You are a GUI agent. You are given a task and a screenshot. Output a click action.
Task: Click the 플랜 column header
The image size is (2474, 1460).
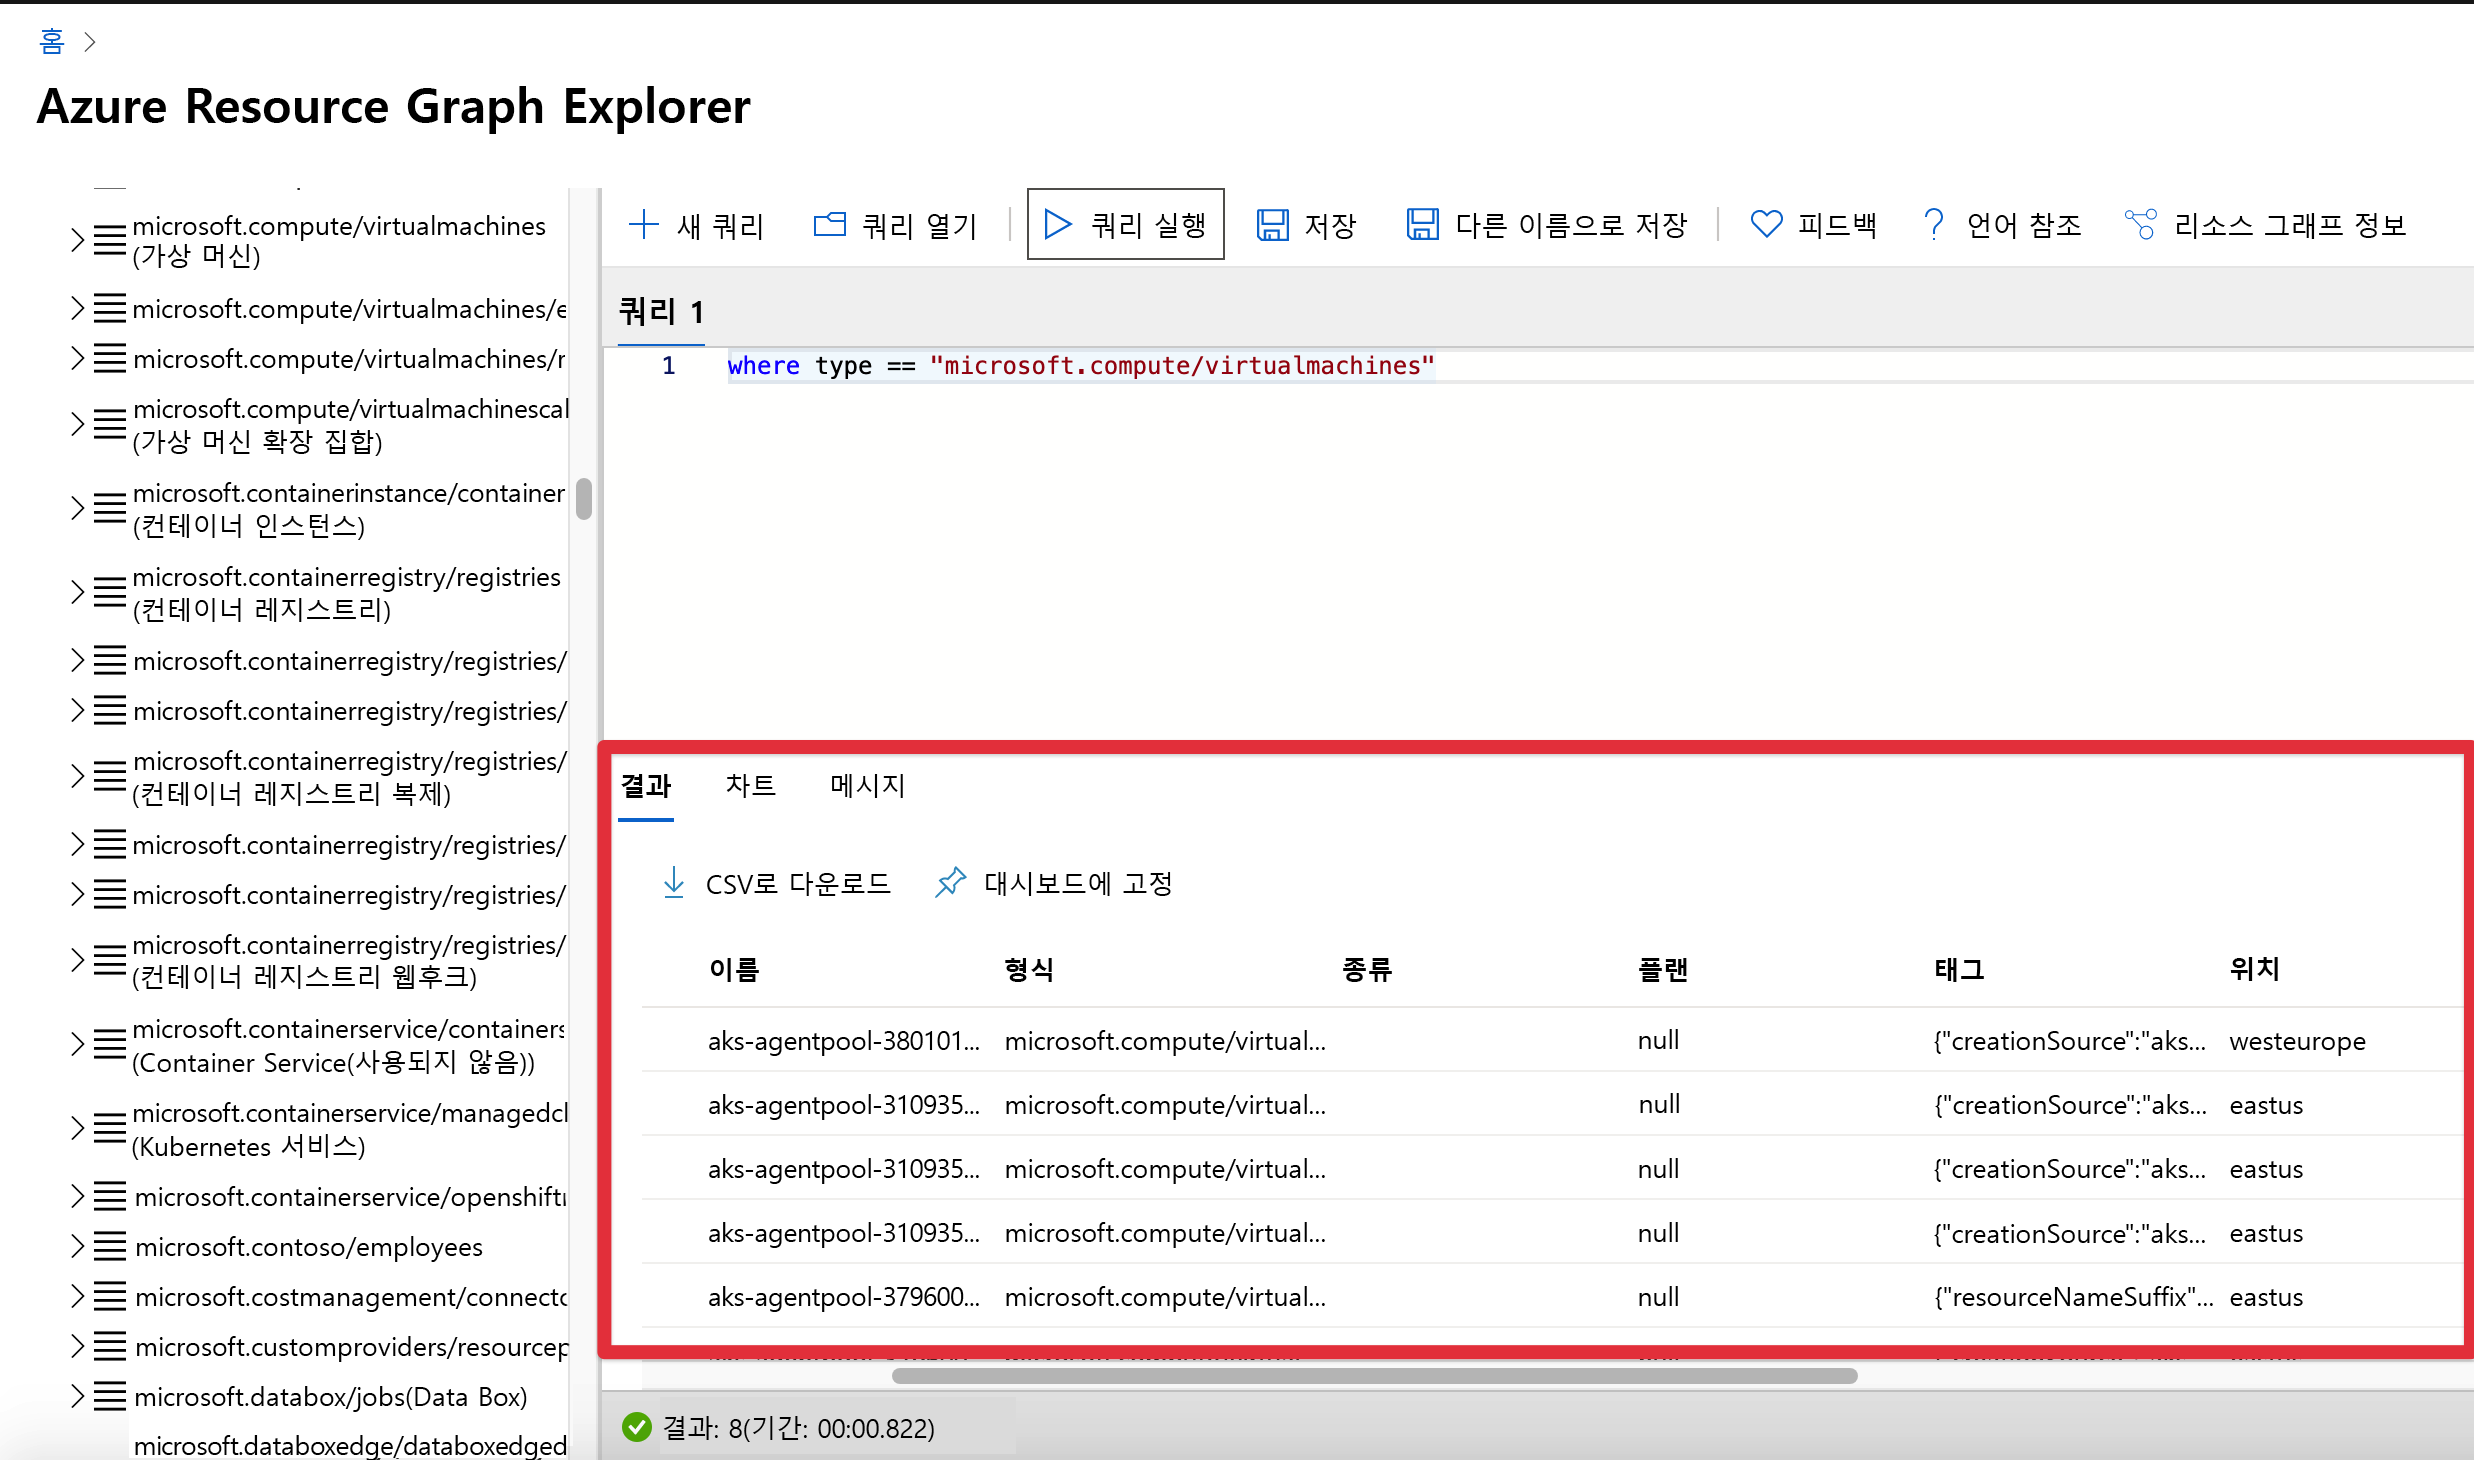1663,969
